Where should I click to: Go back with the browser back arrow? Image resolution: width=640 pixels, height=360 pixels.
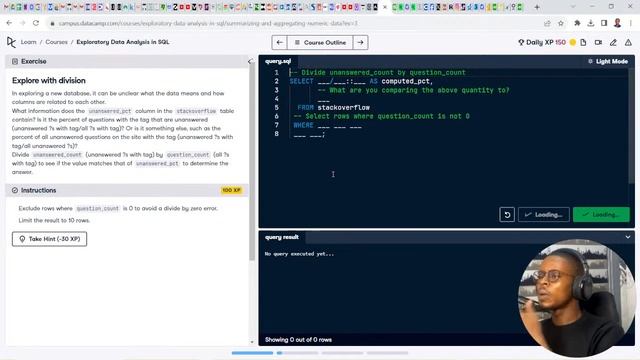coord(9,23)
